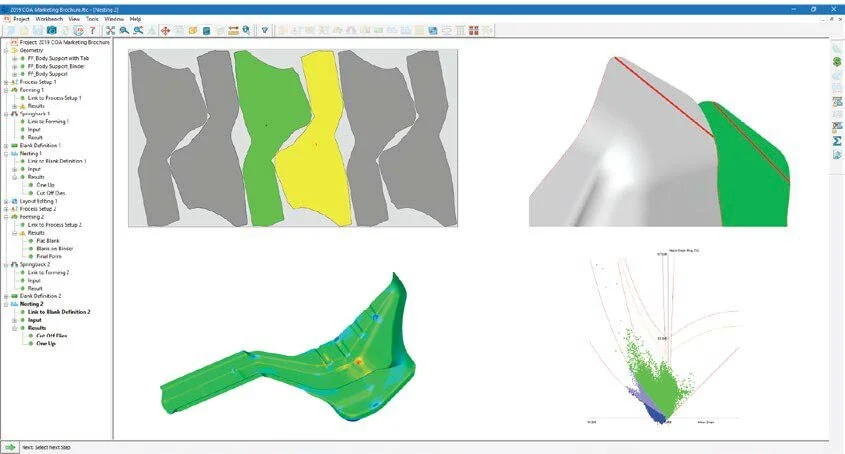This screenshot has width=845, height=454.
Task: Select Forming 2 in the project tree
Action: (x=32, y=217)
